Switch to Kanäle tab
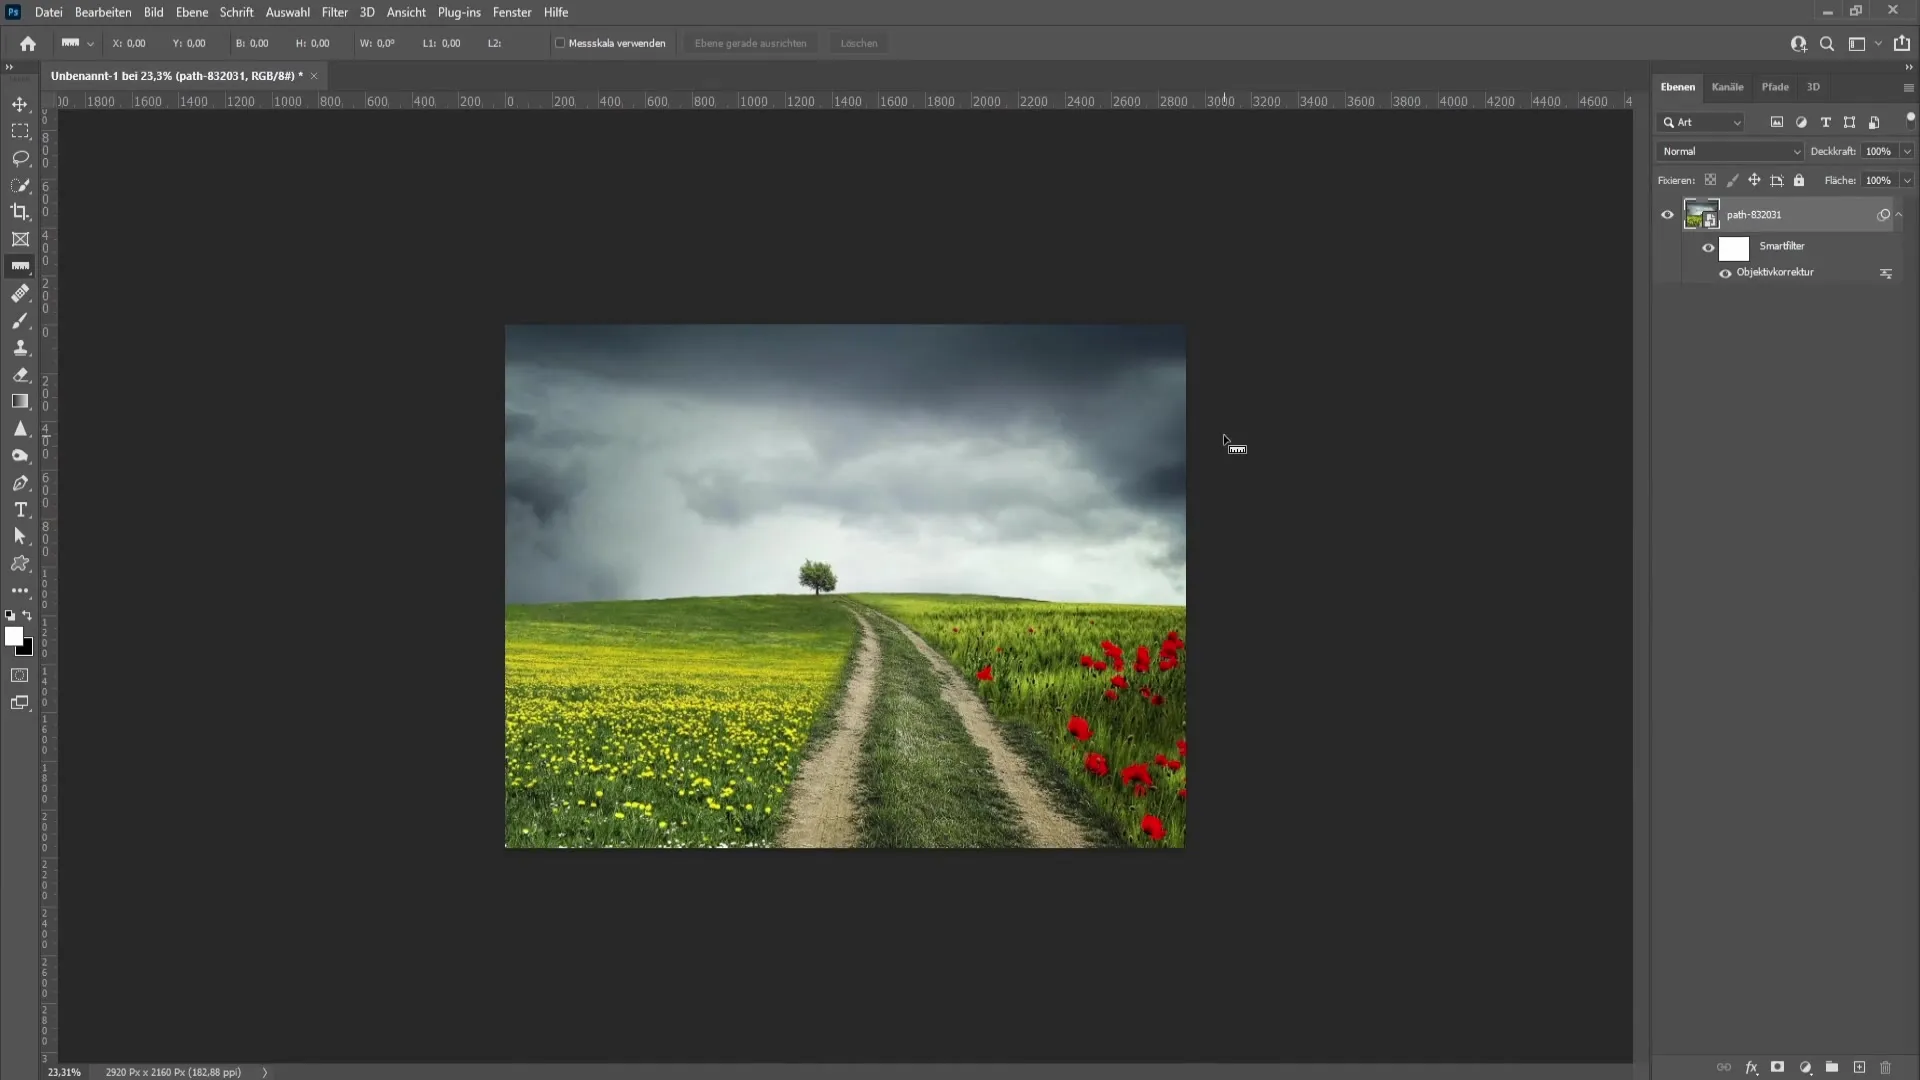1920x1080 pixels. tap(1727, 86)
